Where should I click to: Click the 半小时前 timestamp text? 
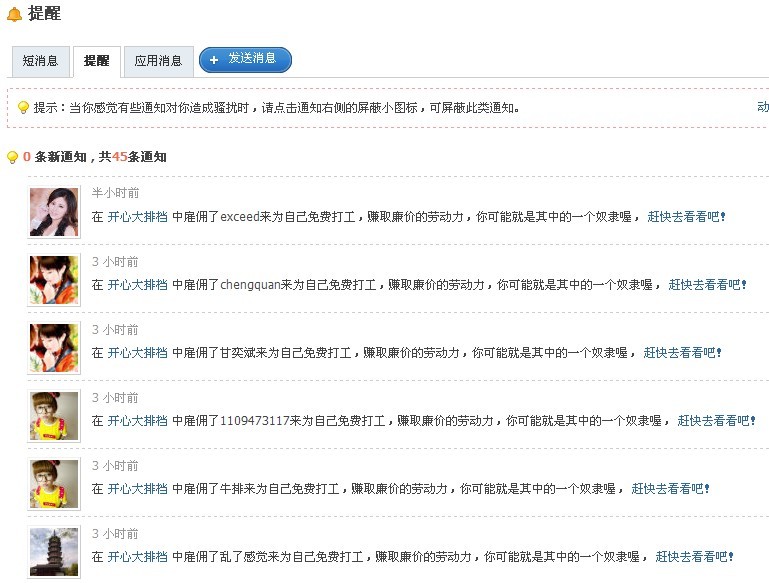tap(115, 193)
